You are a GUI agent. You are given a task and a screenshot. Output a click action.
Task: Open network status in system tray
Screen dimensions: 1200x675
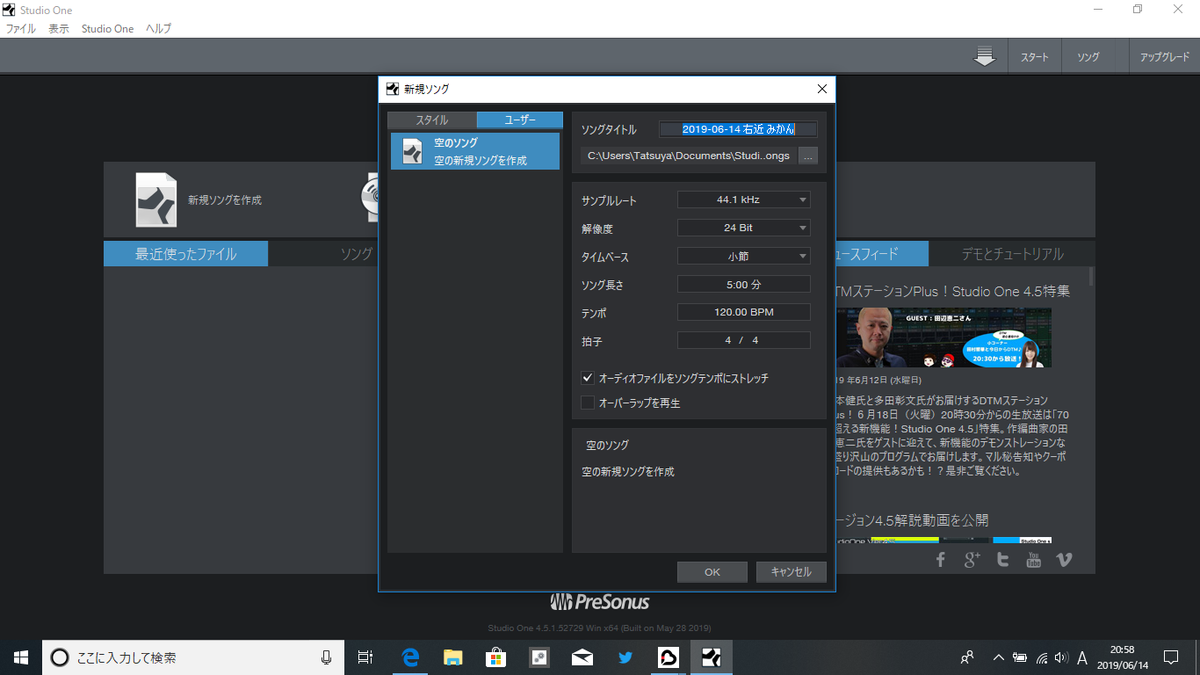click(x=1041, y=657)
